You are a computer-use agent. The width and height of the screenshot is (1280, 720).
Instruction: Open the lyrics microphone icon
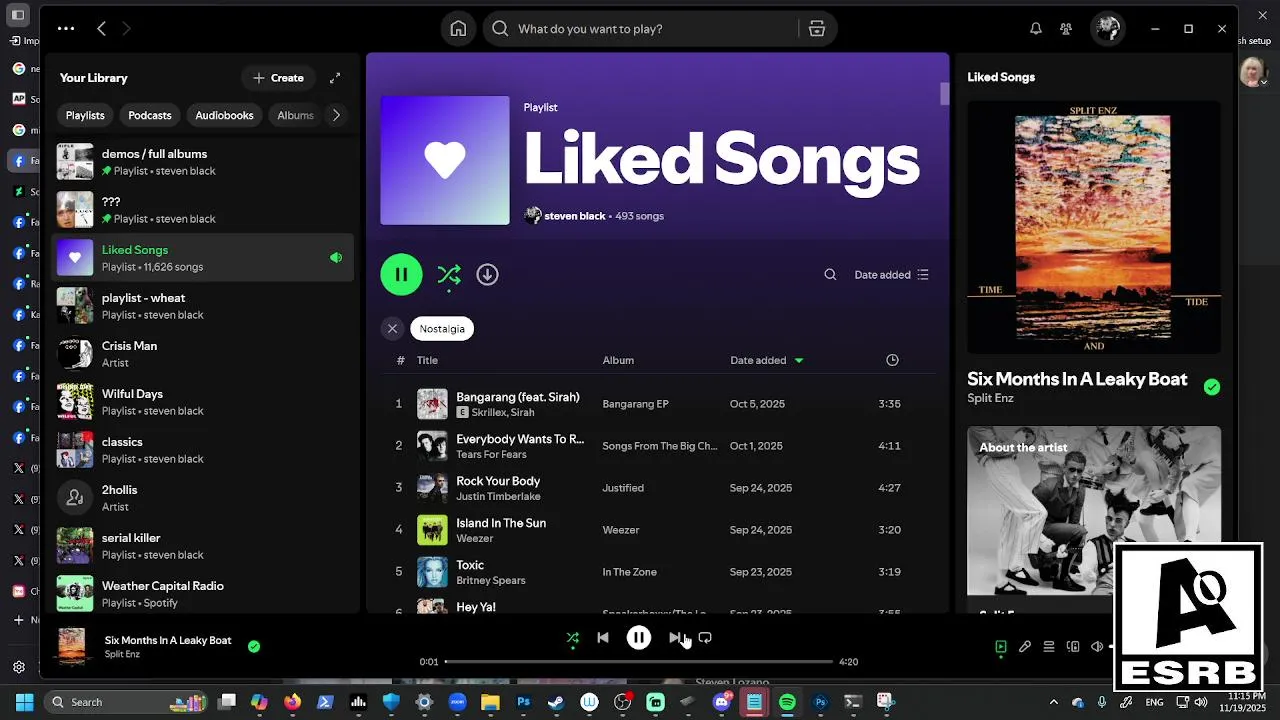click(1025, 647)
